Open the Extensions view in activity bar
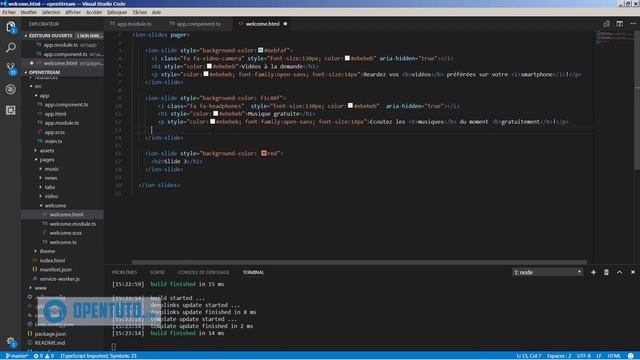This screenshot has width=640, height=360. click(11, 110)
